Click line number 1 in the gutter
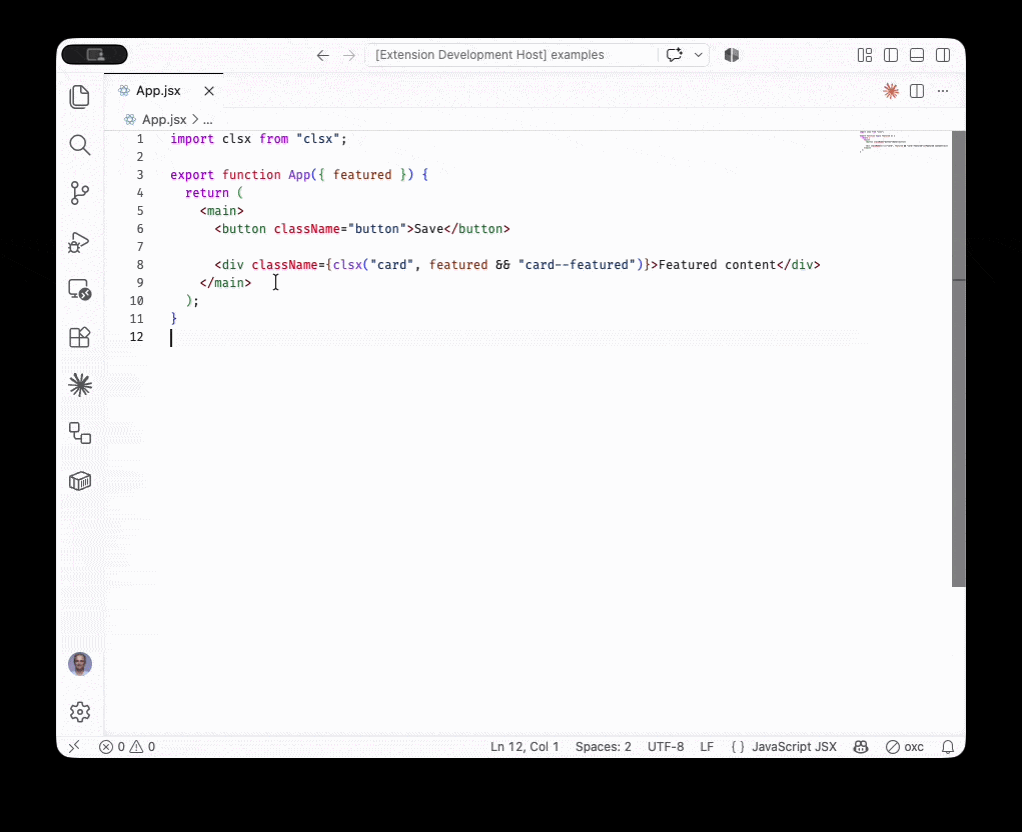This screenshot has width=1022, height=832. (x=139, y=139)
